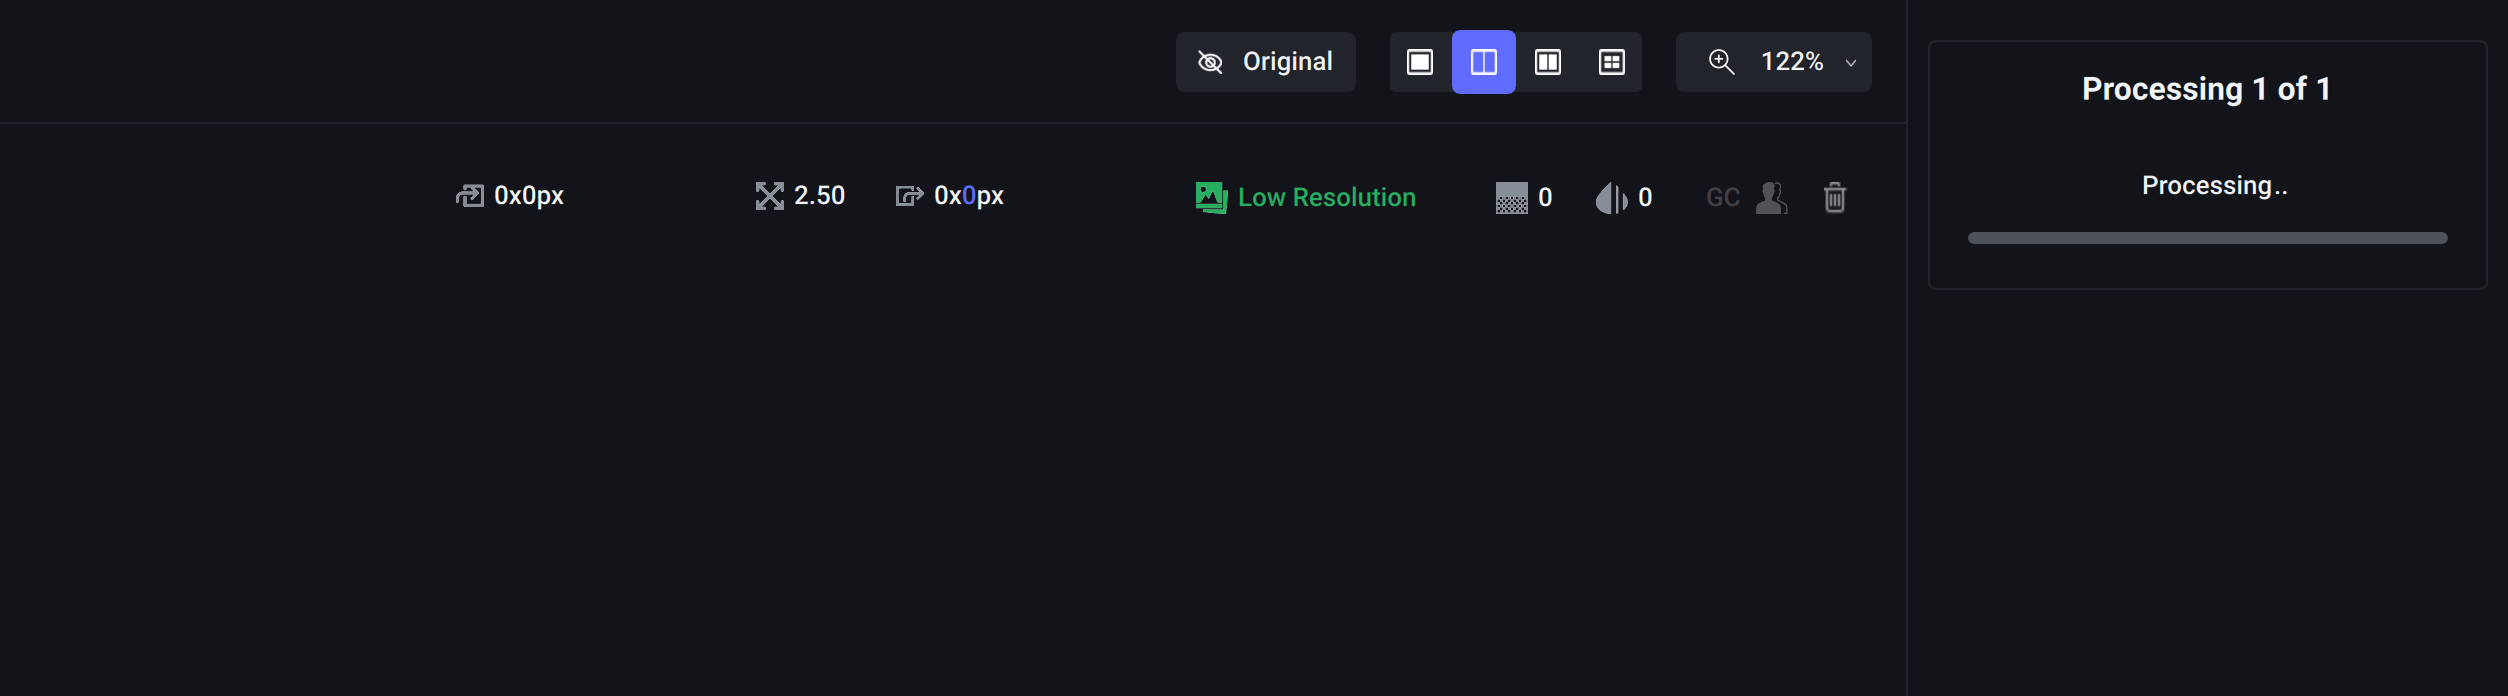Select the side-by-side comparison view

1548,62
